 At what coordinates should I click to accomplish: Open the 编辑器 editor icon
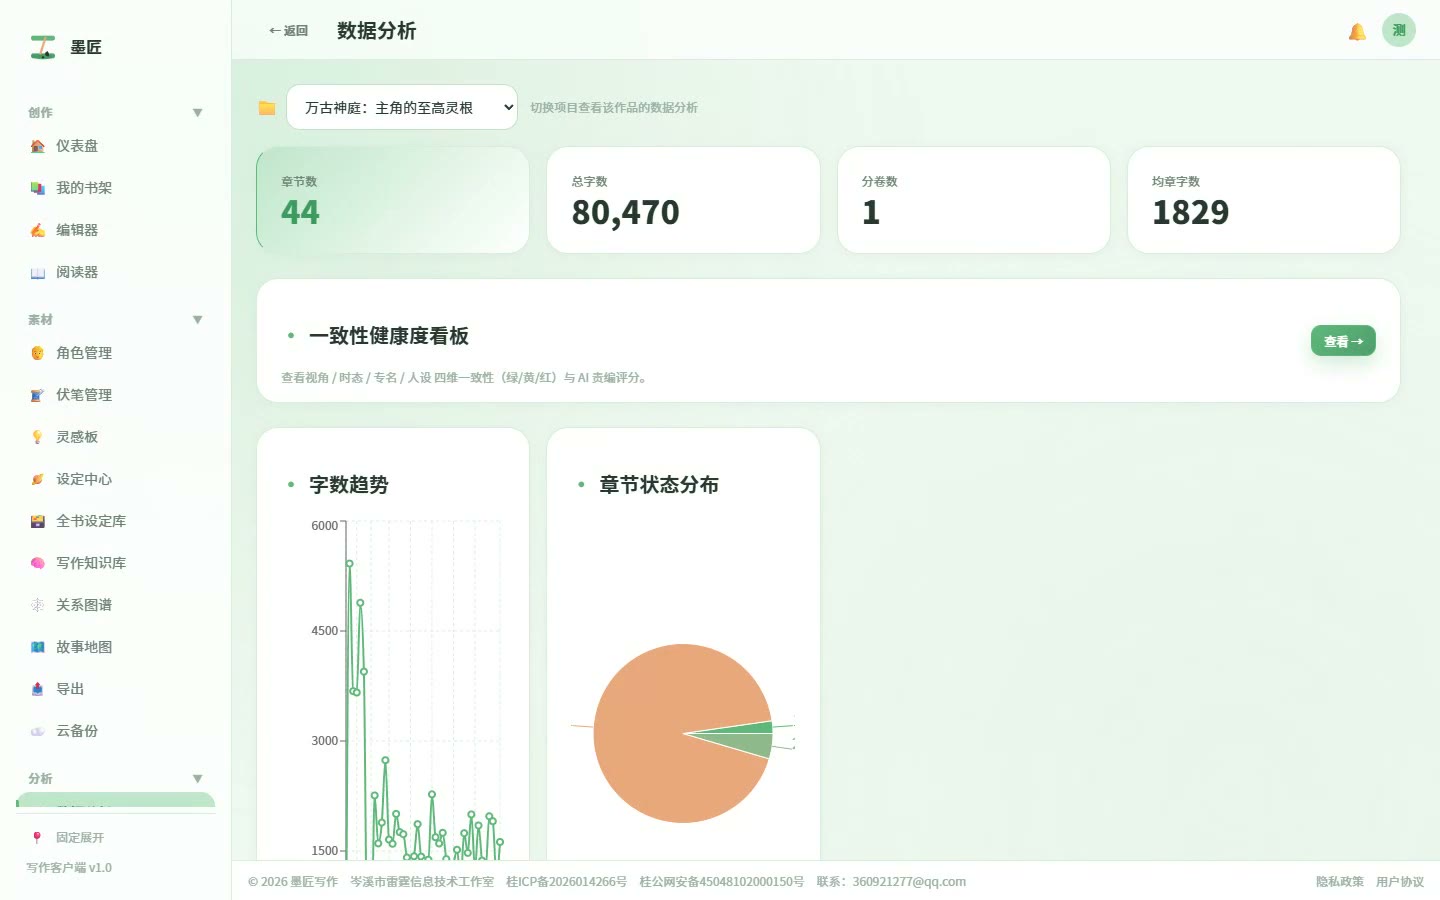pos(37,230)
